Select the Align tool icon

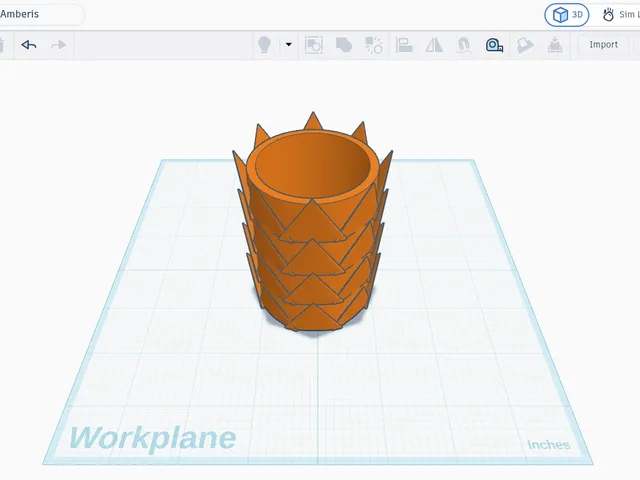pyautogui.click(x=404, y=45)
